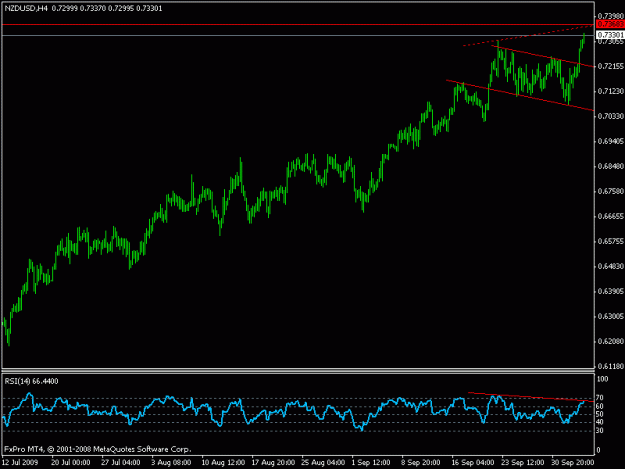Click the 27 Jul 04:00 time label
This screenshot has width=625, height=469.
click(x=120, y=462)
